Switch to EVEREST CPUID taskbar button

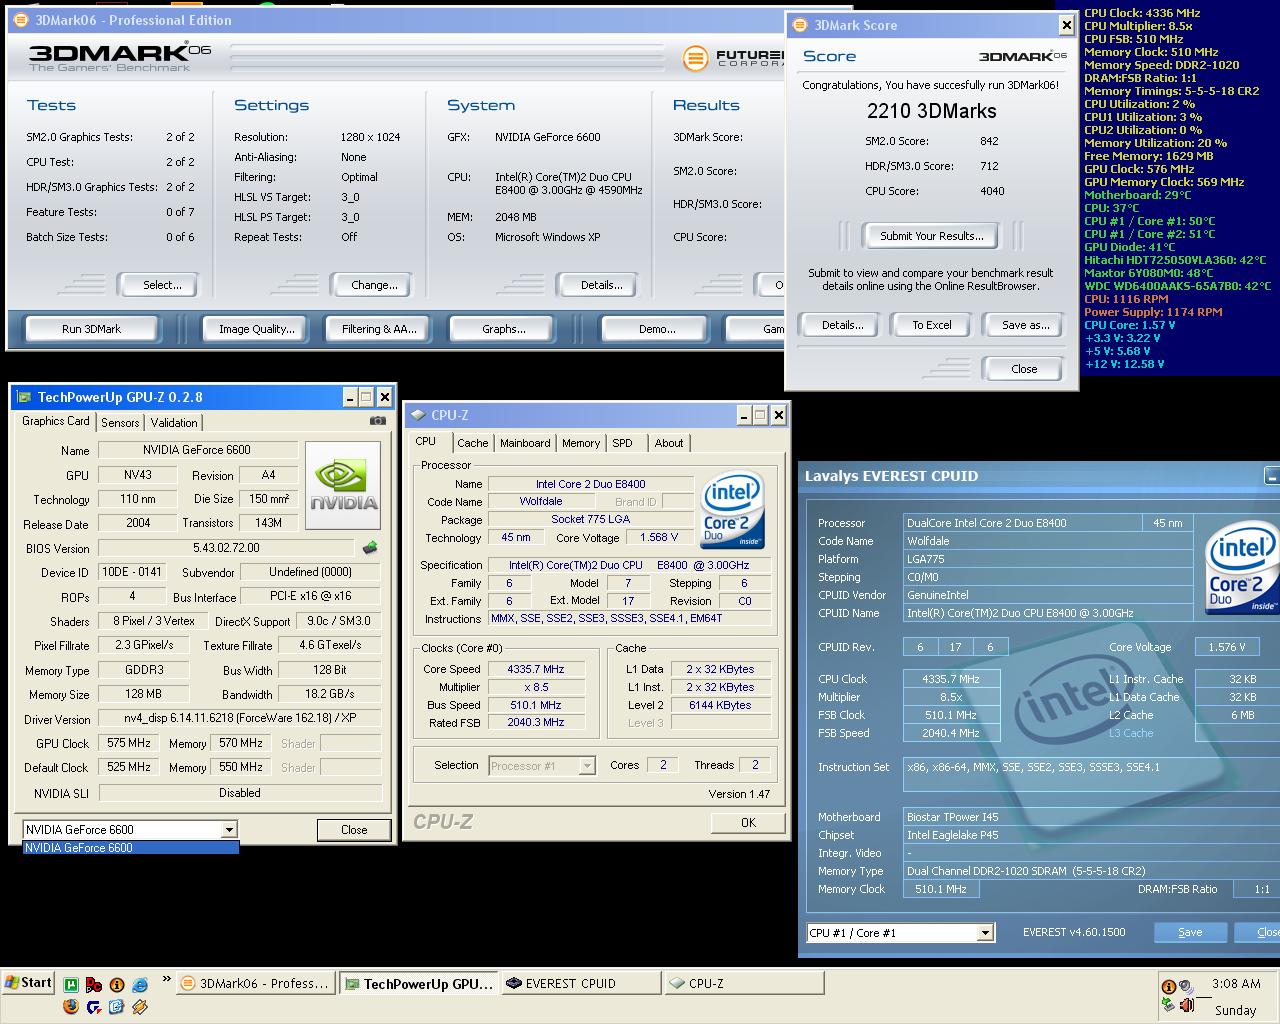point(580,984)
